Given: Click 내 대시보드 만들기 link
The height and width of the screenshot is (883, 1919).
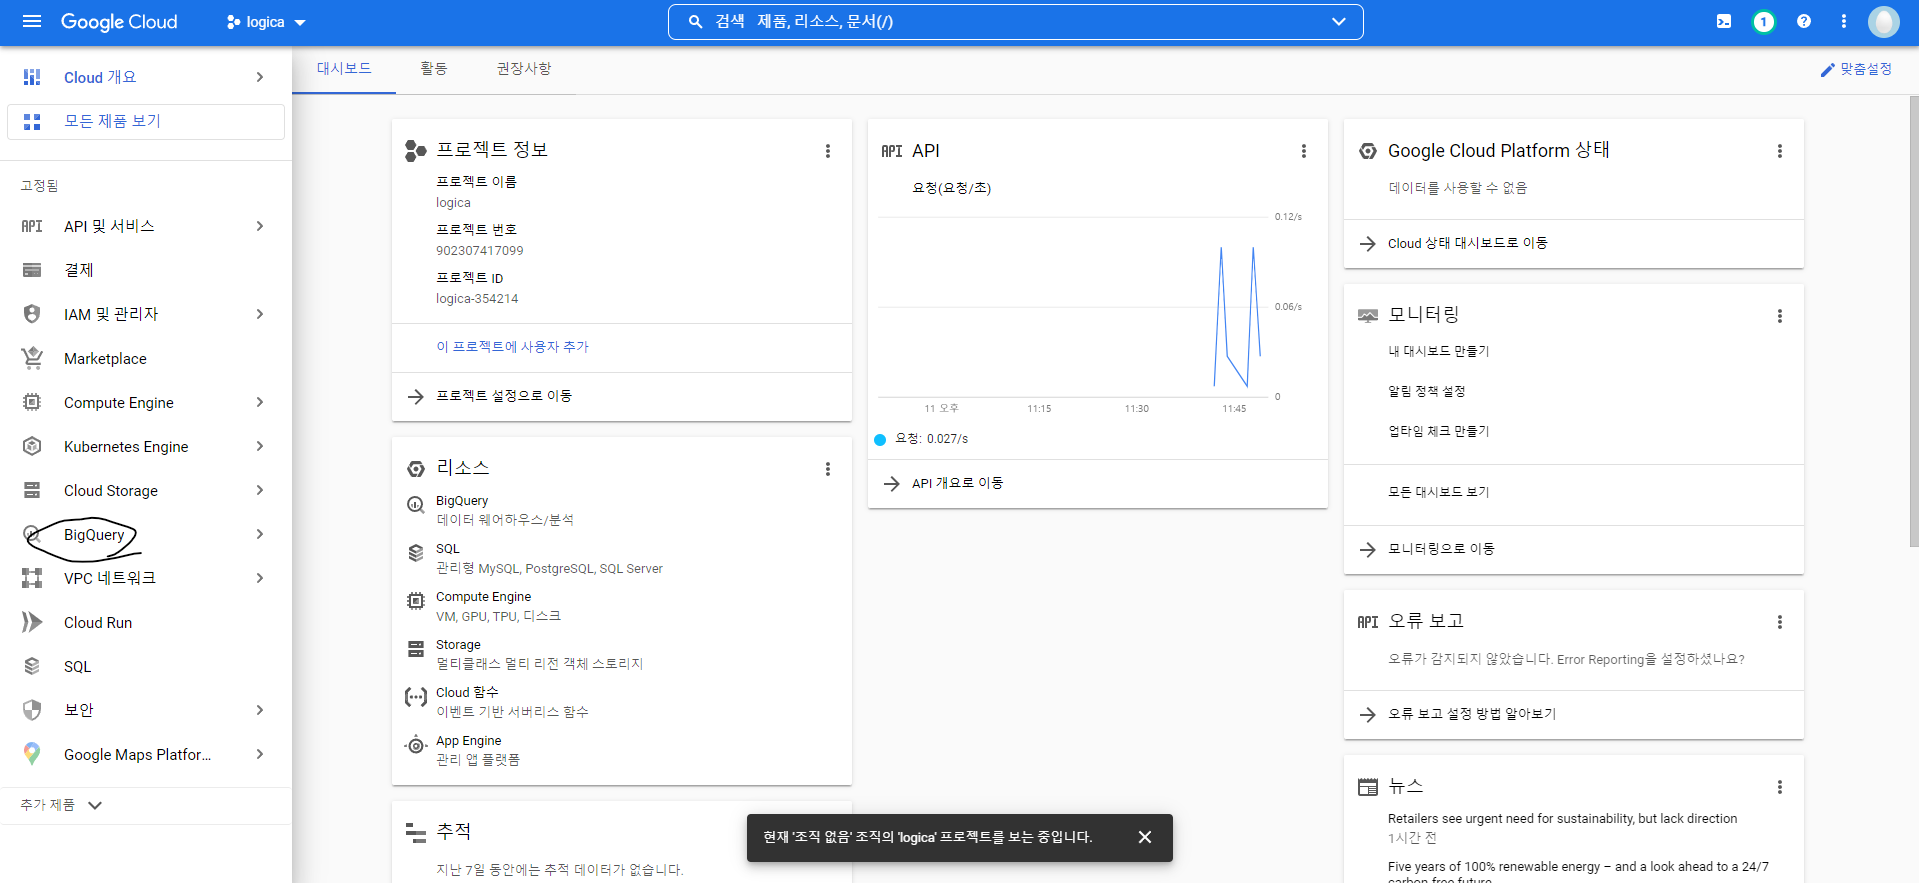Looking at the screenshot, I should pyautogui.click(x=1438, y=351).
